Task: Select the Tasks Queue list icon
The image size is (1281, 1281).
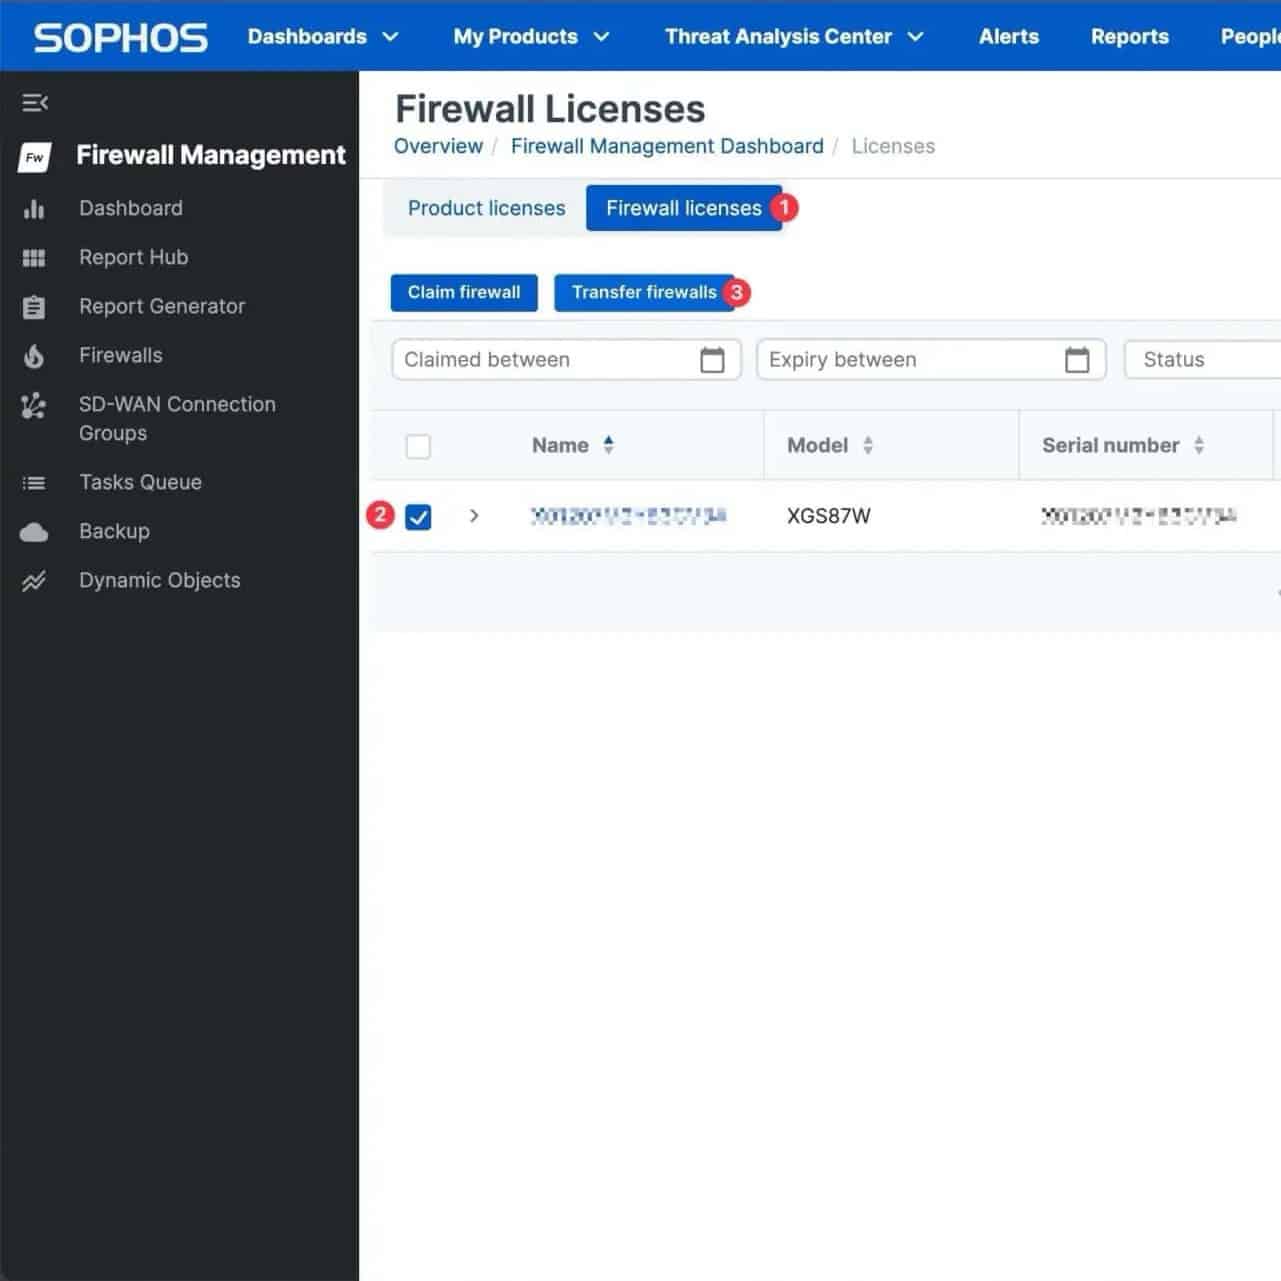Action: [33, 482]
